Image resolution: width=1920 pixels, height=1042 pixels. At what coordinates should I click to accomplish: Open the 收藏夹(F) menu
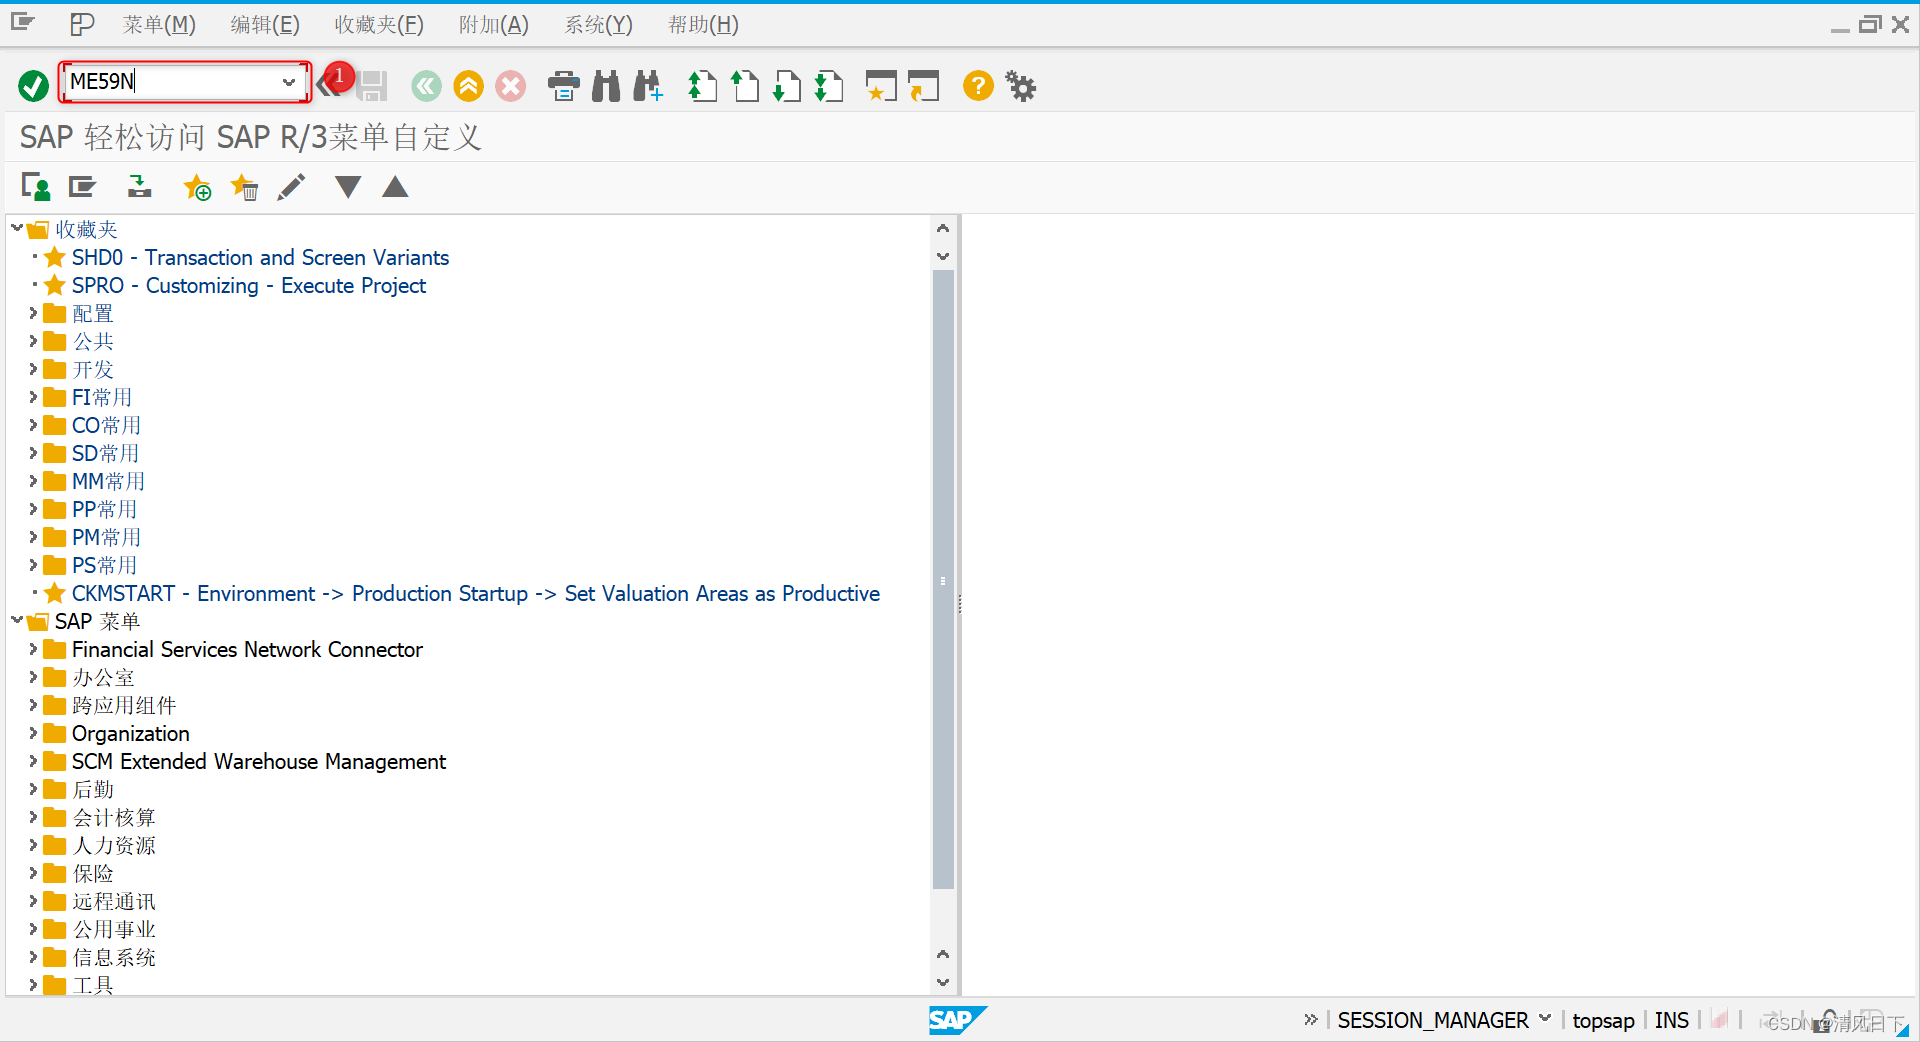(379, 25)
